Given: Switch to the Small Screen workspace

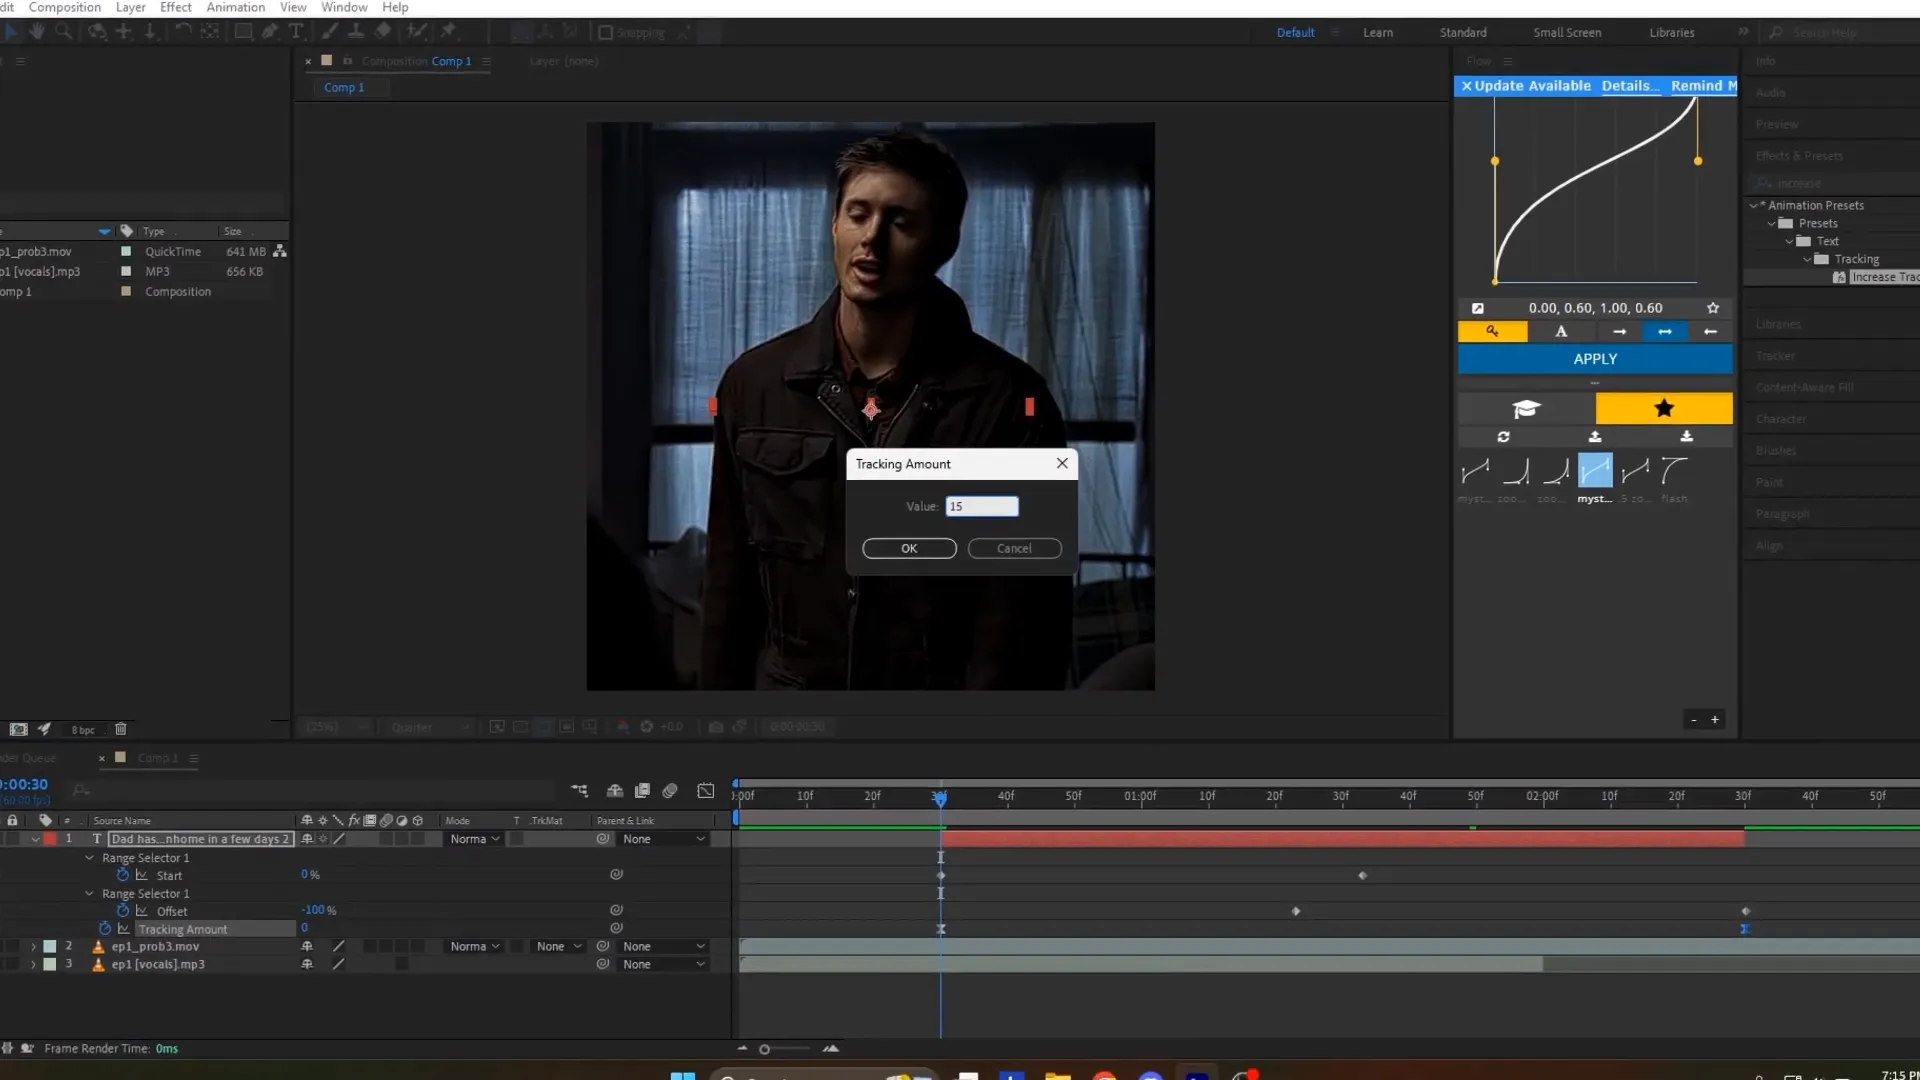Looking at the screenshot, I should click(x=1567, y=32).
